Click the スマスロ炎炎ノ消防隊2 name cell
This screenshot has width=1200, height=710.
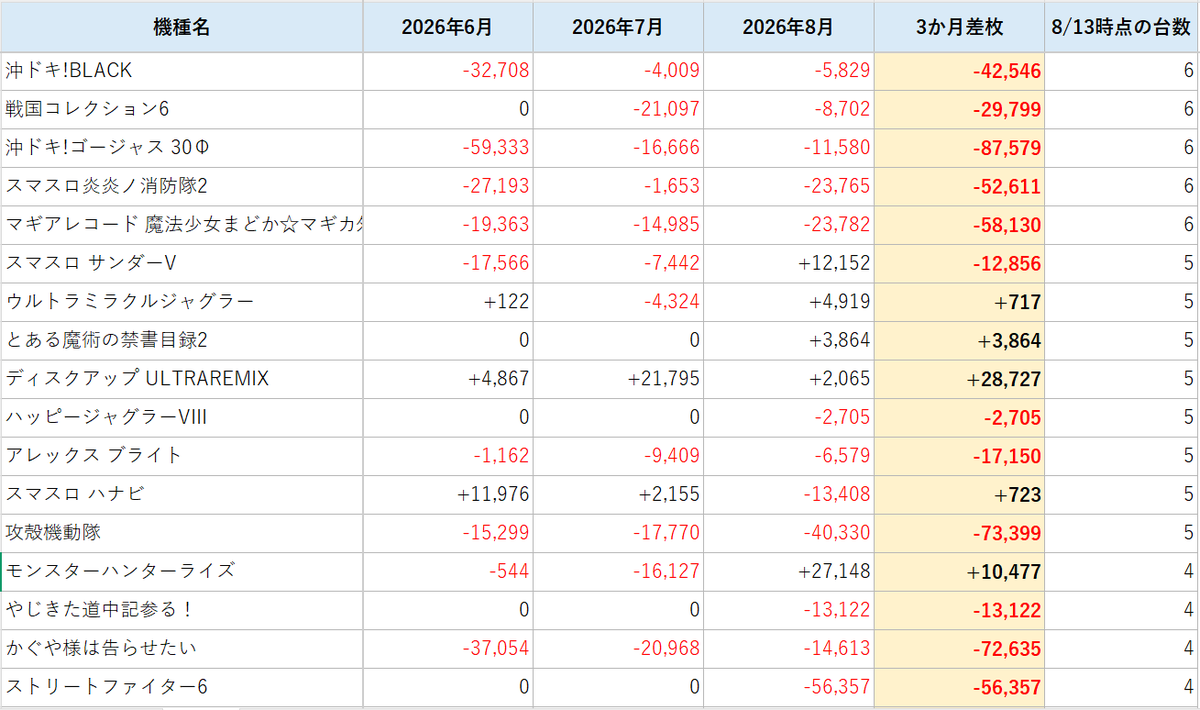(181, 186)
